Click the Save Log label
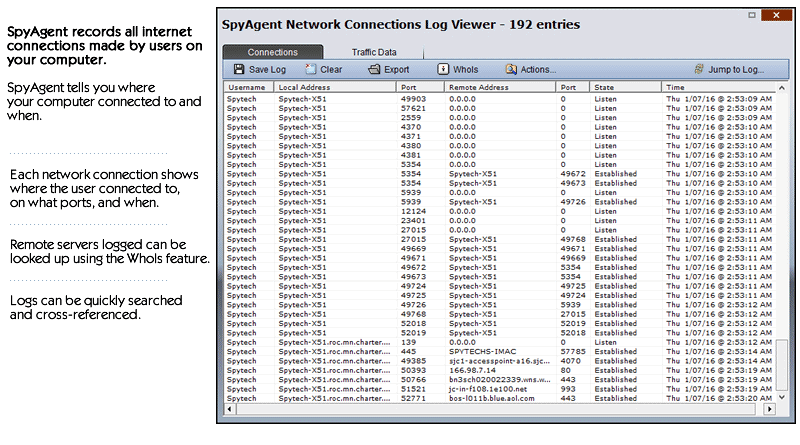The image size is (800, 445). 267,69
